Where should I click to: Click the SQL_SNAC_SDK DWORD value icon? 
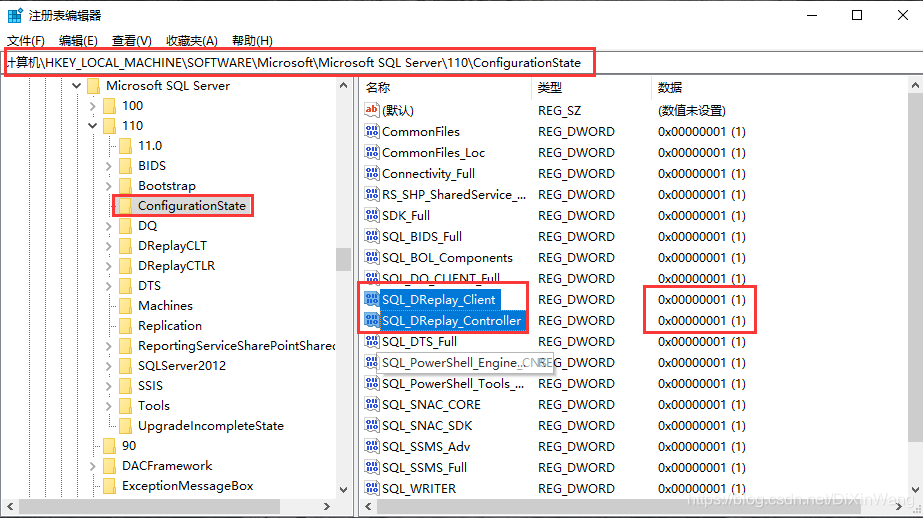371,426
